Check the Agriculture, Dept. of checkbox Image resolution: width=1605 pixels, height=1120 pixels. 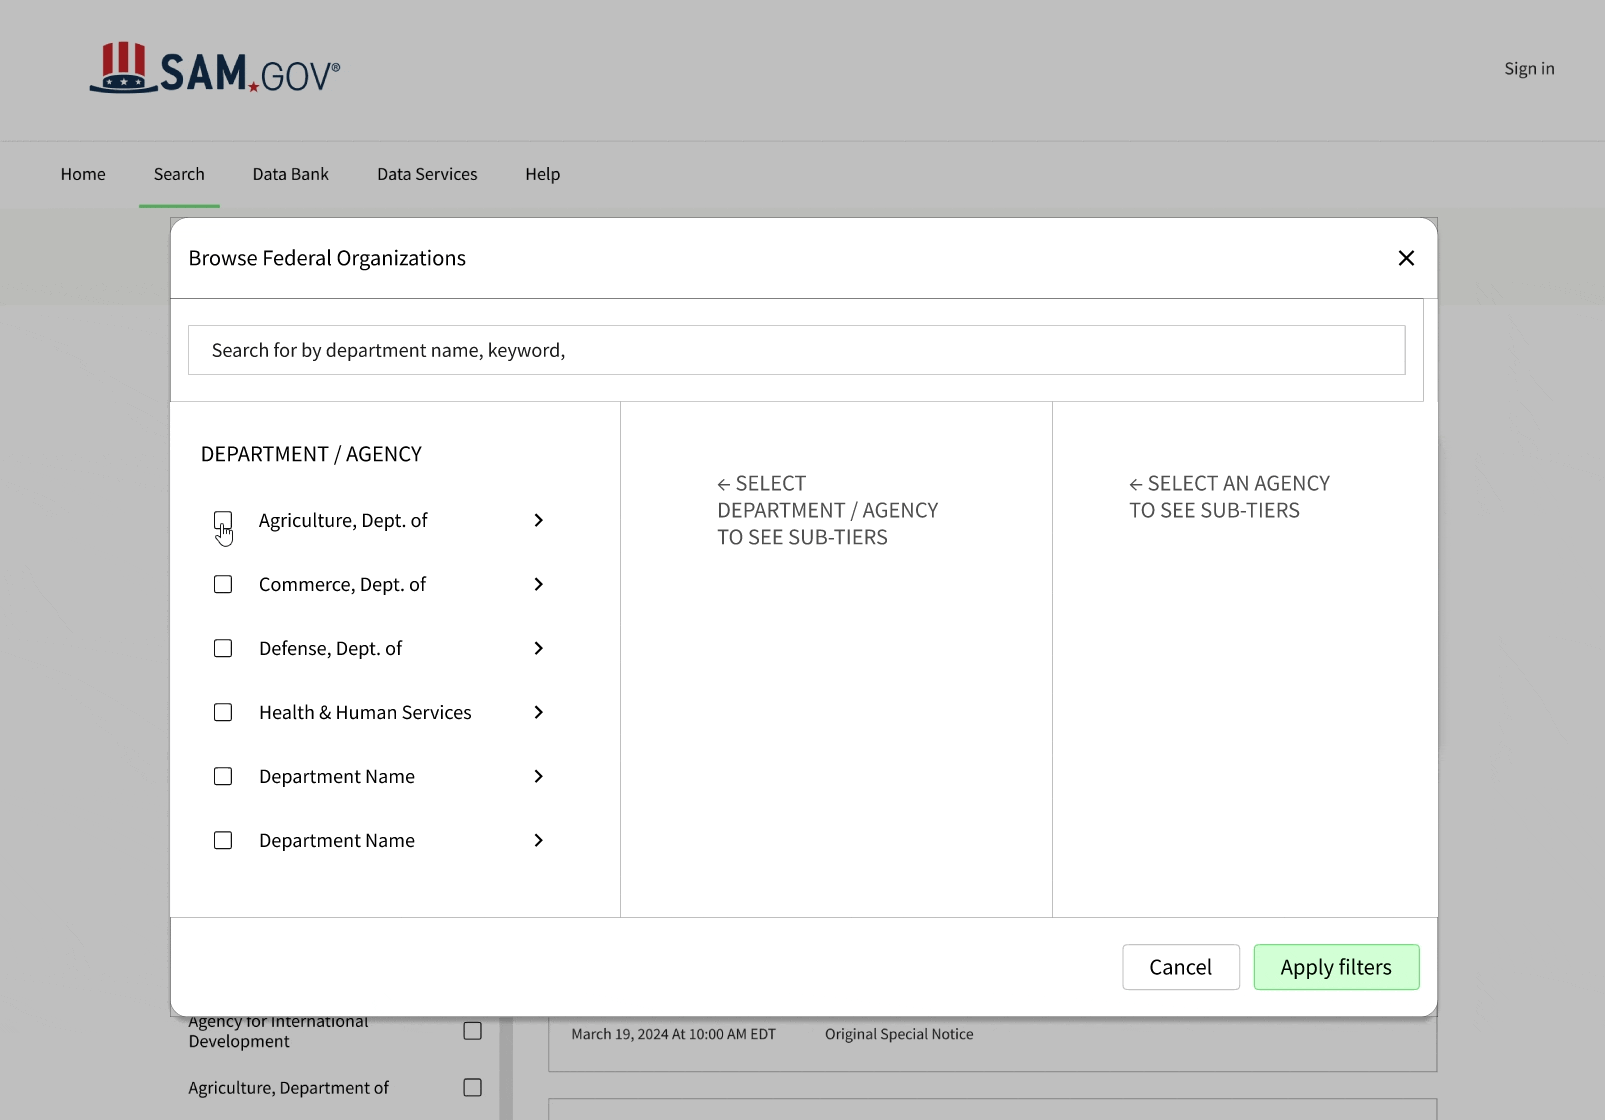223,520
